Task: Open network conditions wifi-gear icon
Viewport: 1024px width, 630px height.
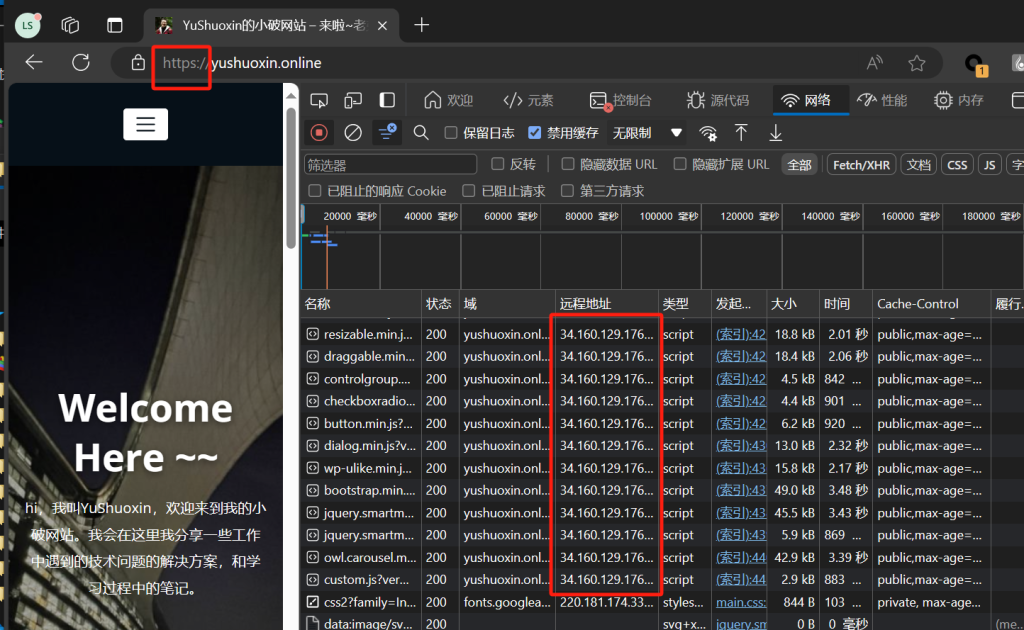Action: [x=708, y=132]
